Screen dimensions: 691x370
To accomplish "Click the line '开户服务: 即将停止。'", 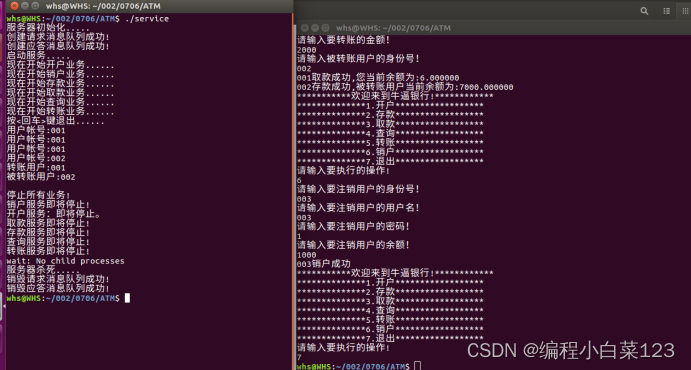I will (x=54, y=215).
